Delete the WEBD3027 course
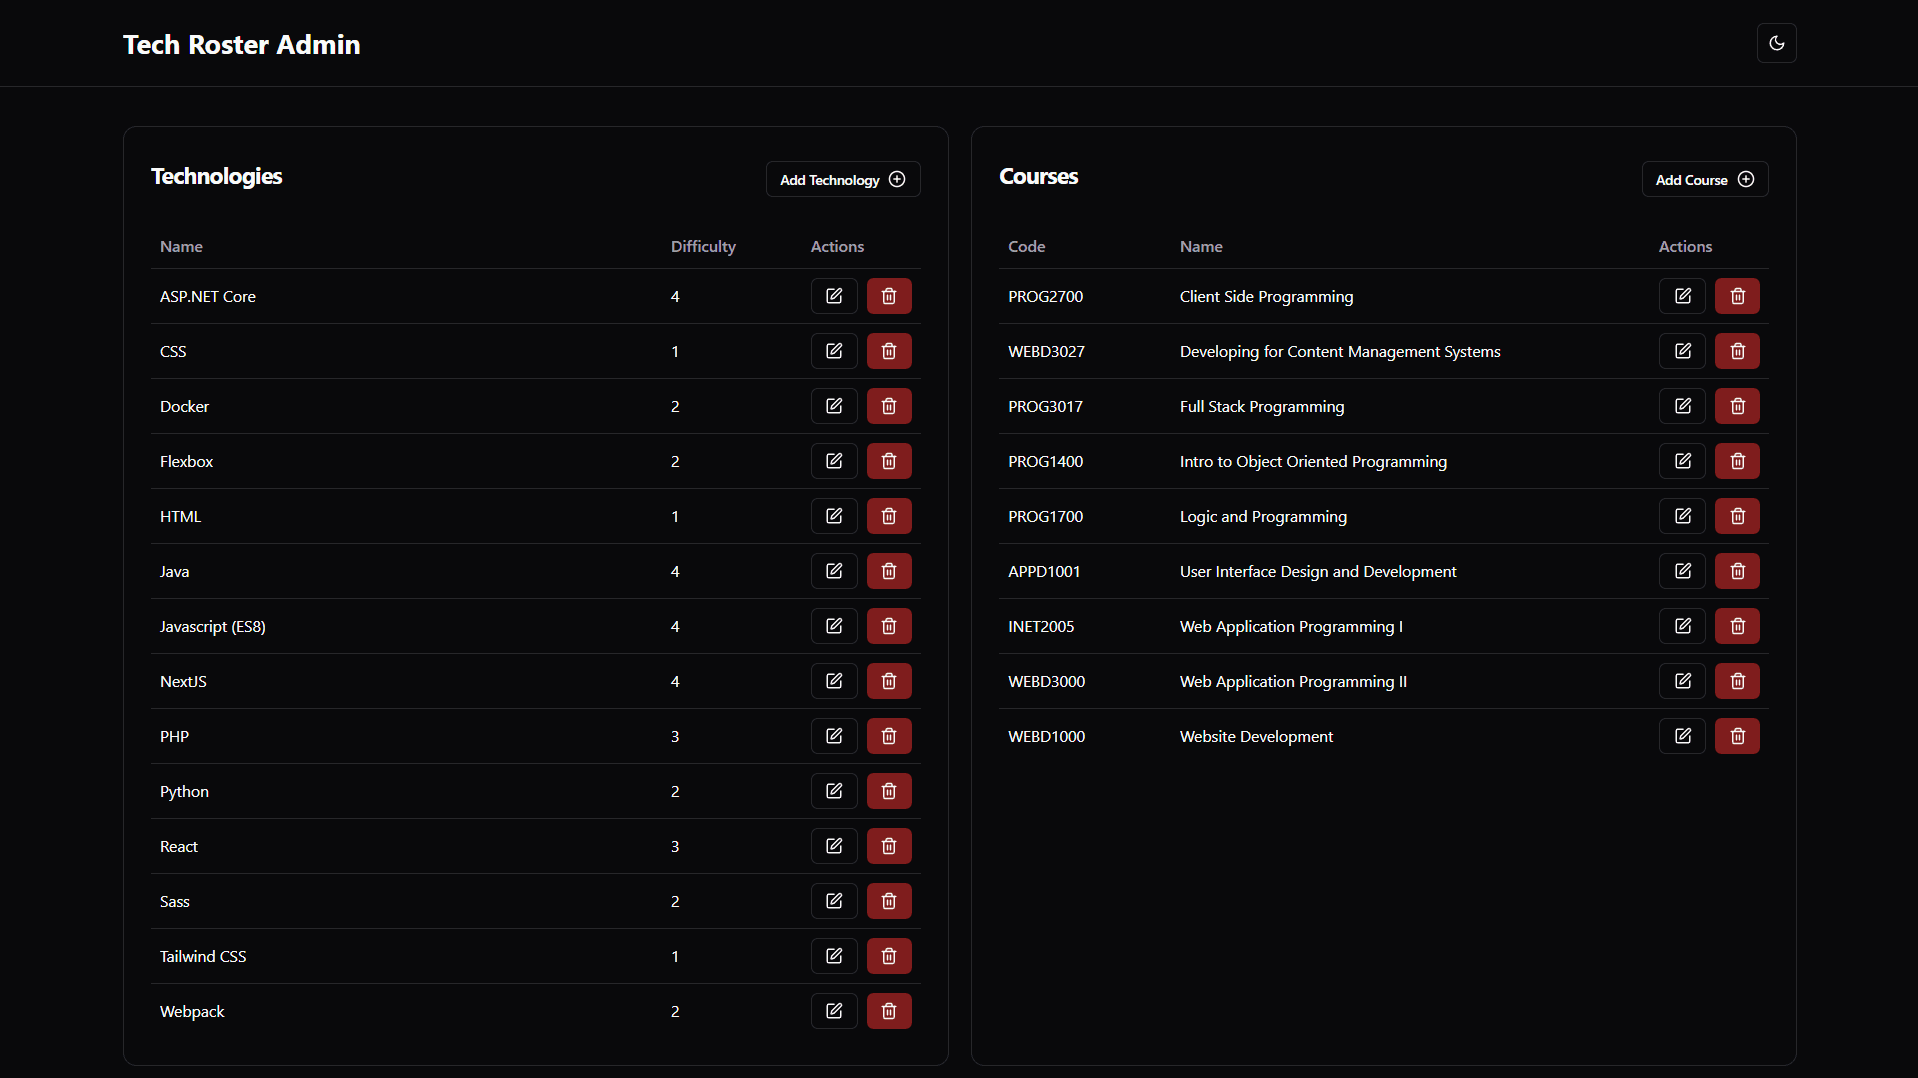1918x1078 pixels. 1737,351
